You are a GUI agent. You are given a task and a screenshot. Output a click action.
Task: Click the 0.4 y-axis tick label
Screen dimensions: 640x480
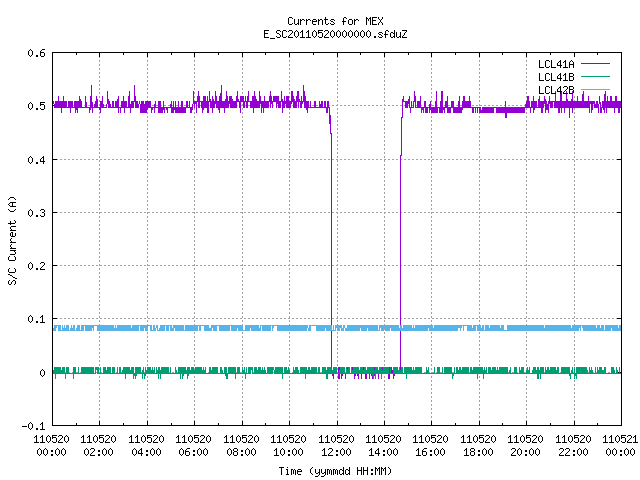[x=36, y=160]
